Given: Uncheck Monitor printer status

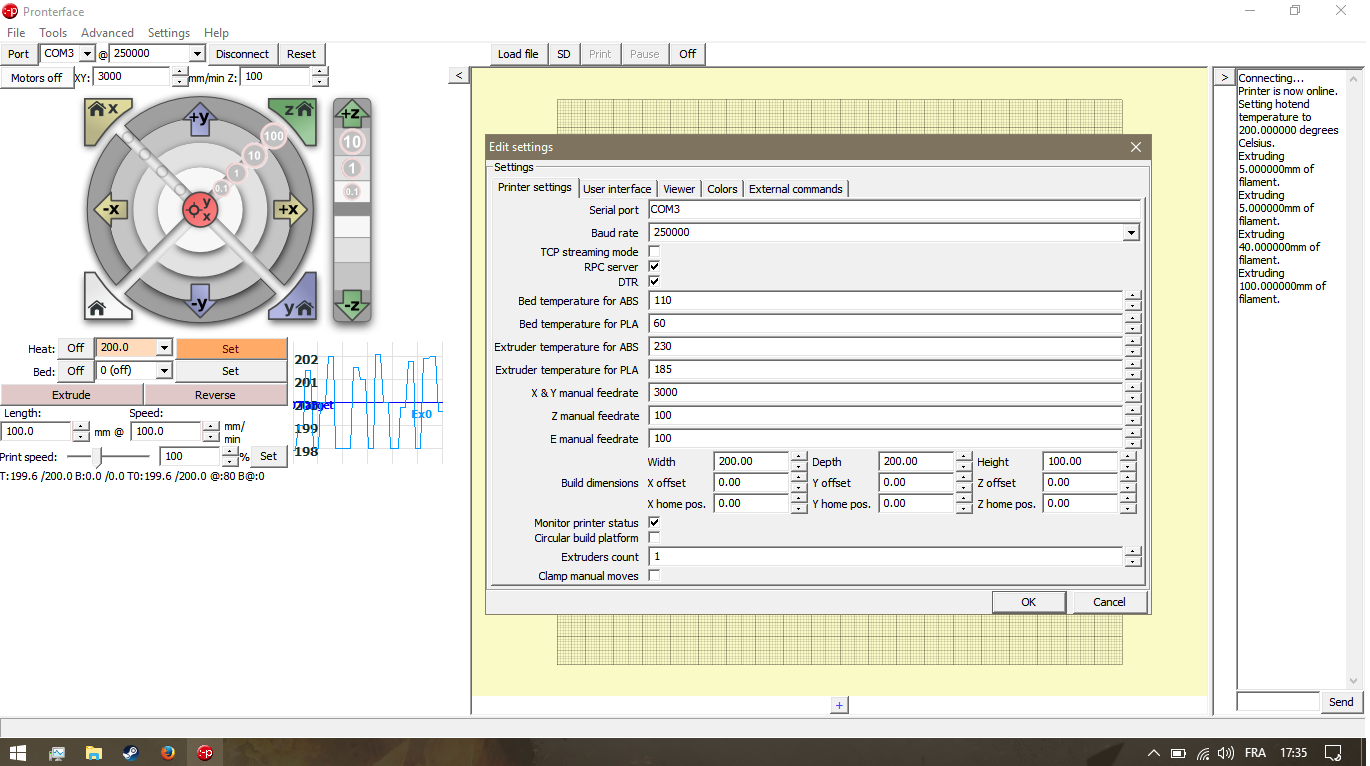Looking at the screenshot, I should tap(654, 522).
